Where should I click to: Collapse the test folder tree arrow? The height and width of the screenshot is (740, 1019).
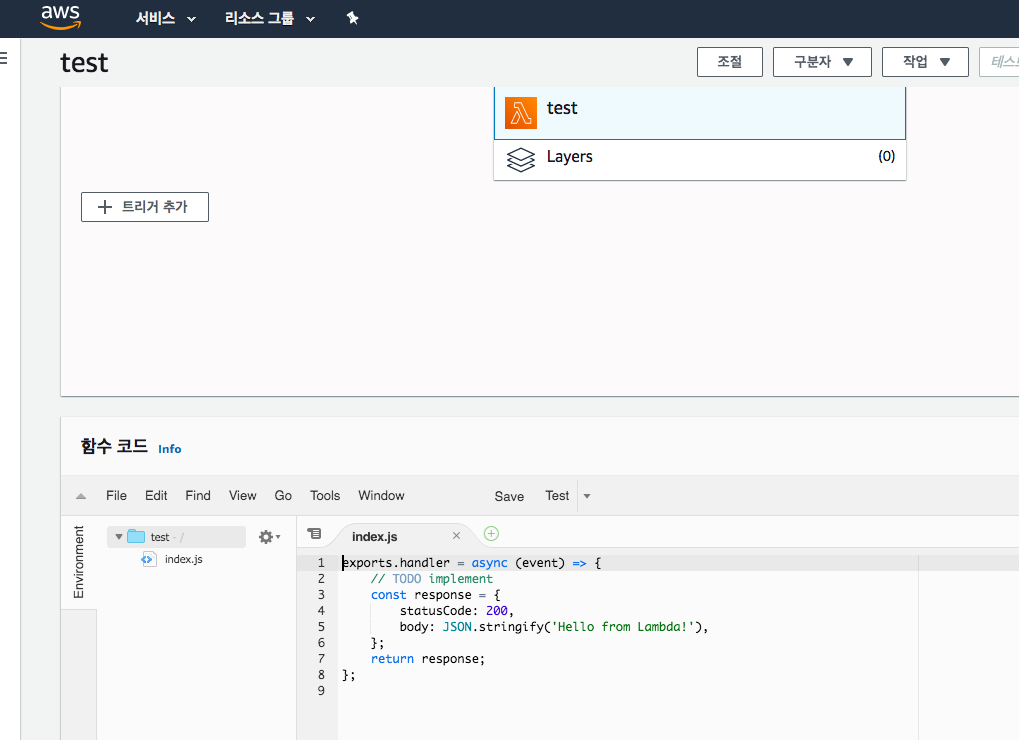pyautogui.click(x=119, y=537)
